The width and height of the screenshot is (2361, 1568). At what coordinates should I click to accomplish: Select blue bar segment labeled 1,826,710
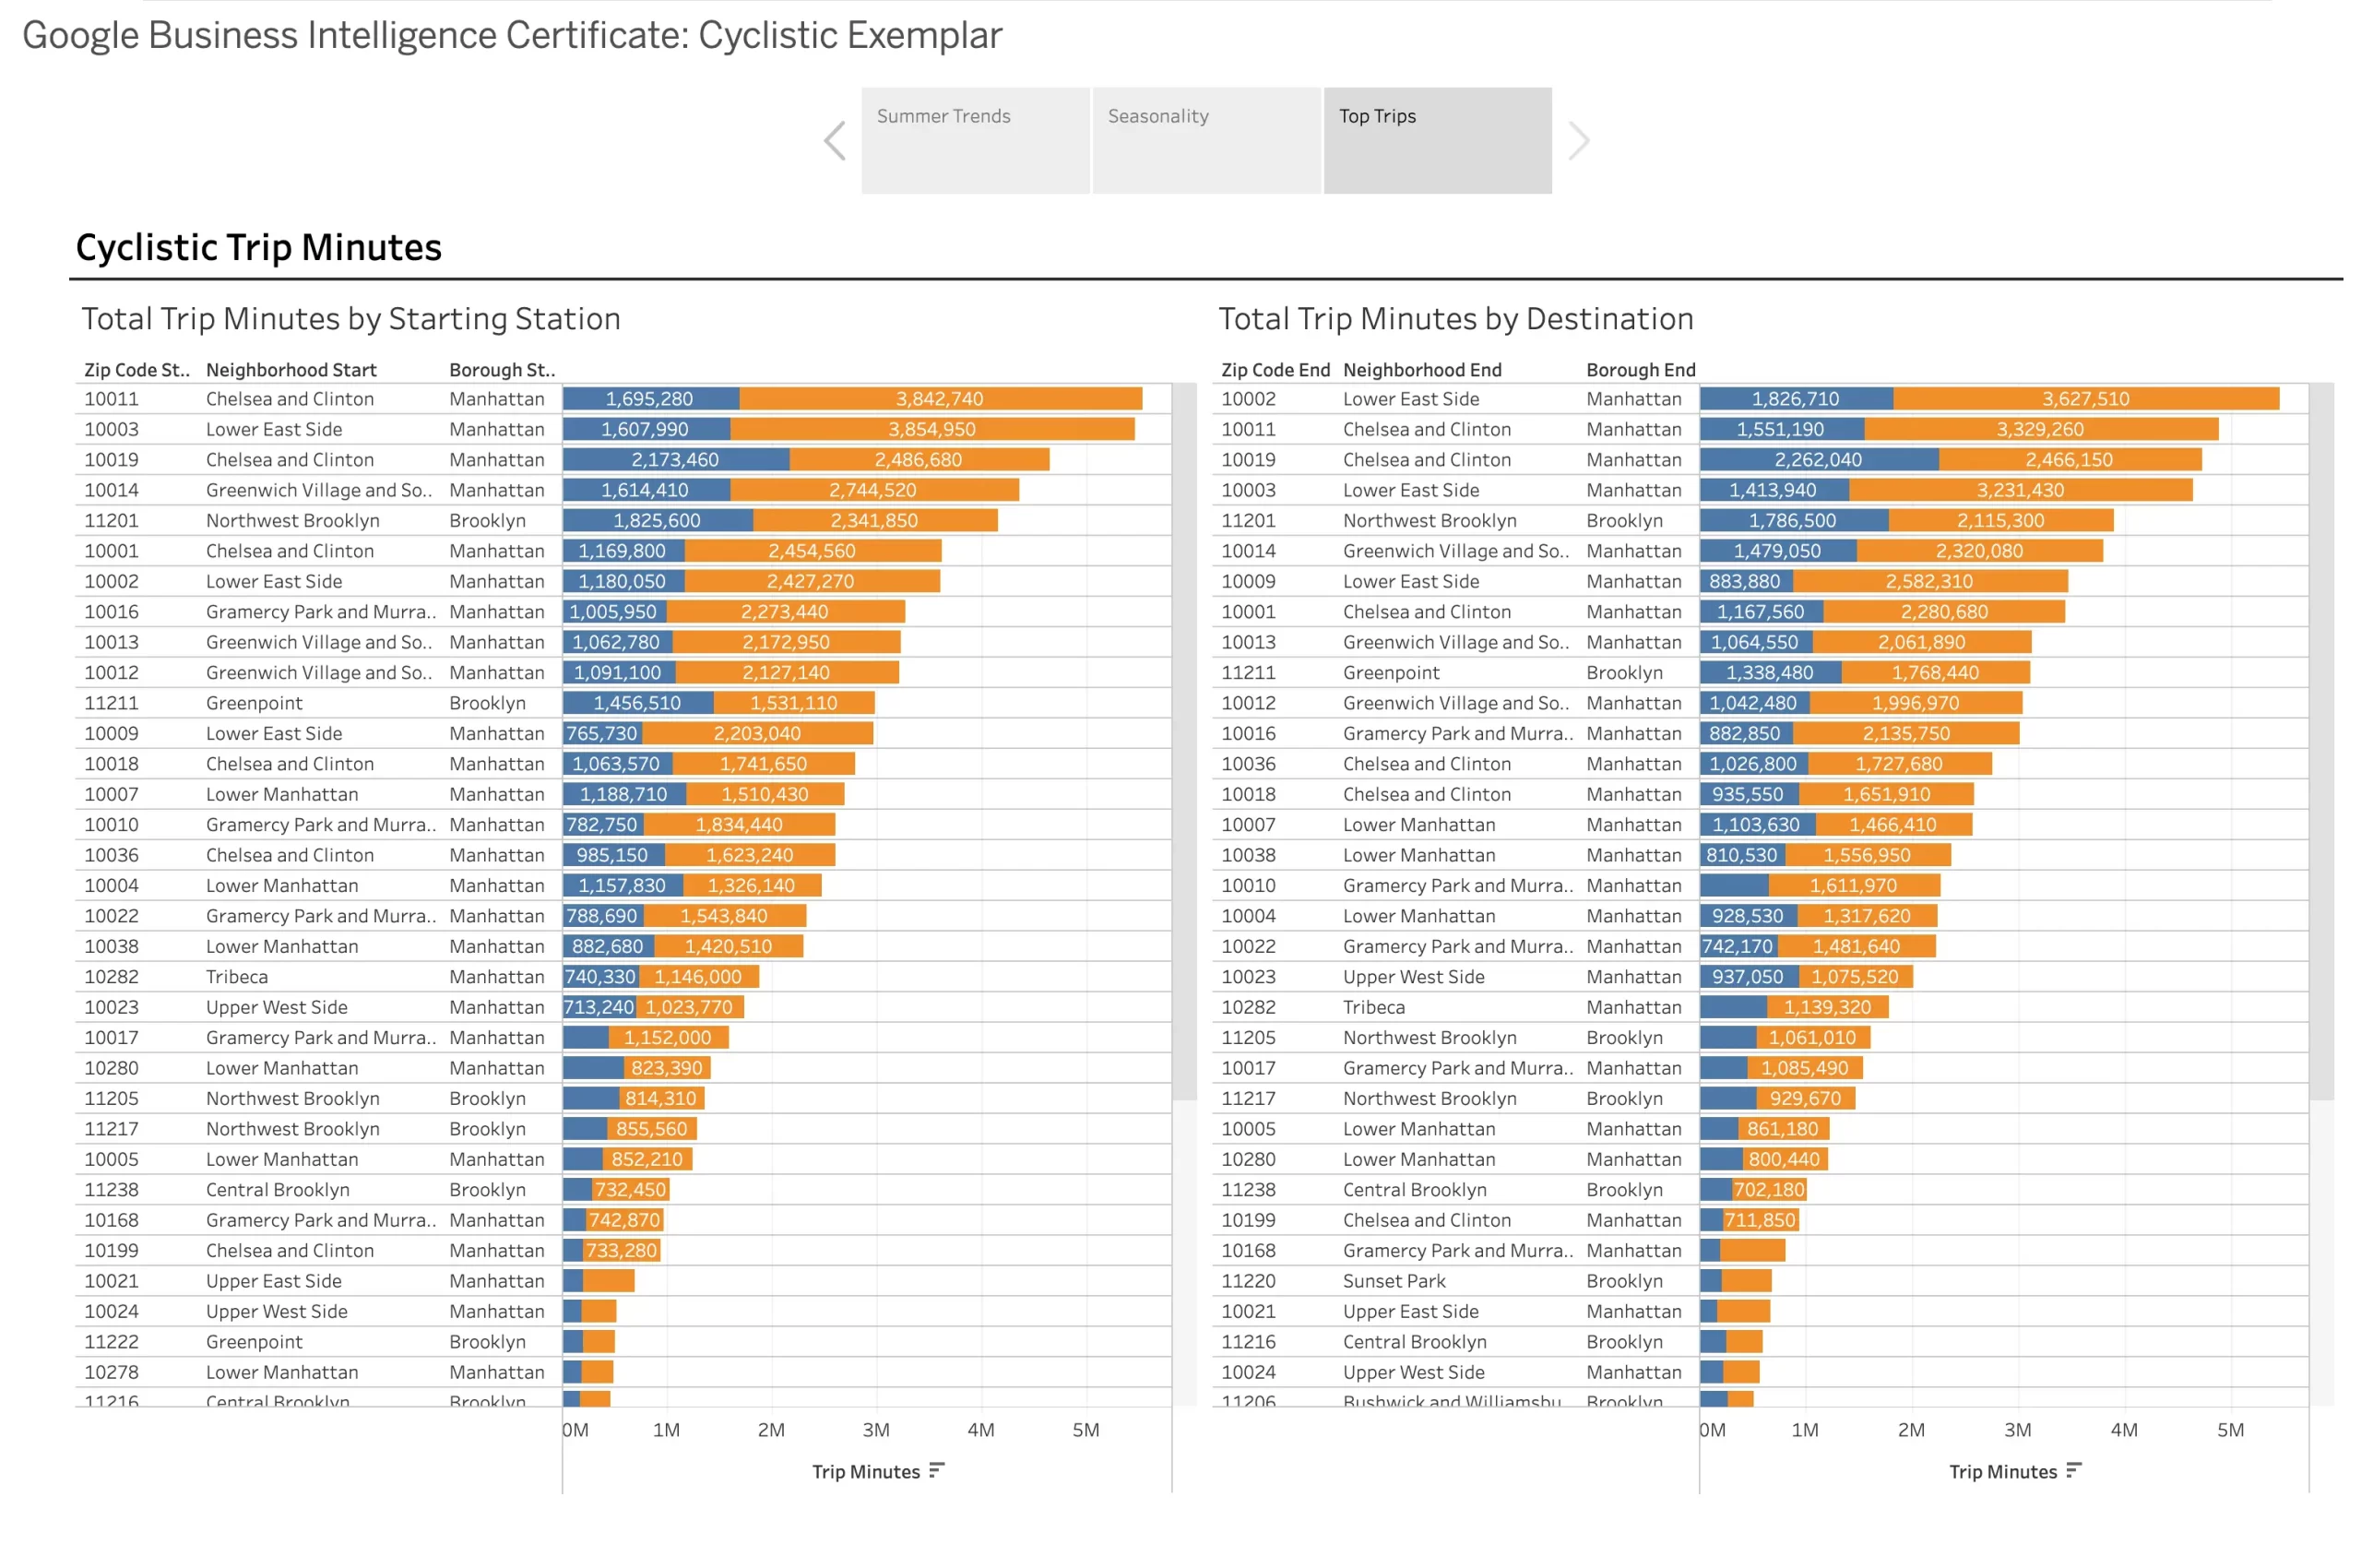coord(1795,399)
